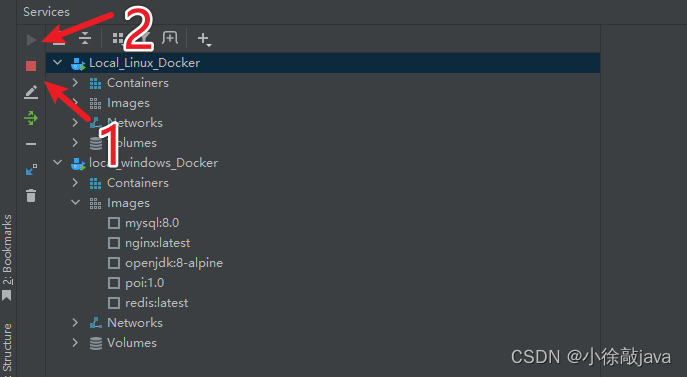Screen dimensions: 687x377
Task: Stop the Docker connection with red square
Action: tap(31, 66)
